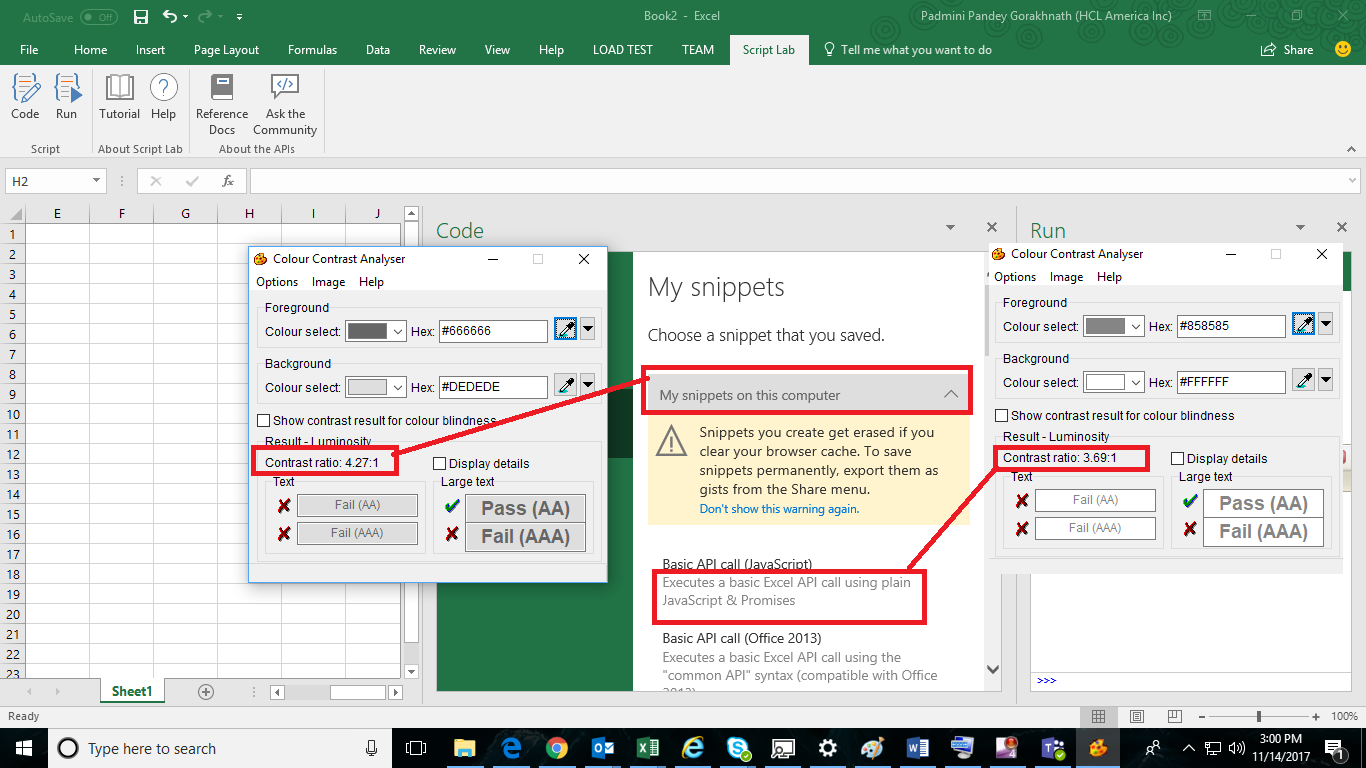The height and width of the screenshot is (768, 1366).
Task: Open Google Chrome from the taskbar
Action: (x=557, y=747)
